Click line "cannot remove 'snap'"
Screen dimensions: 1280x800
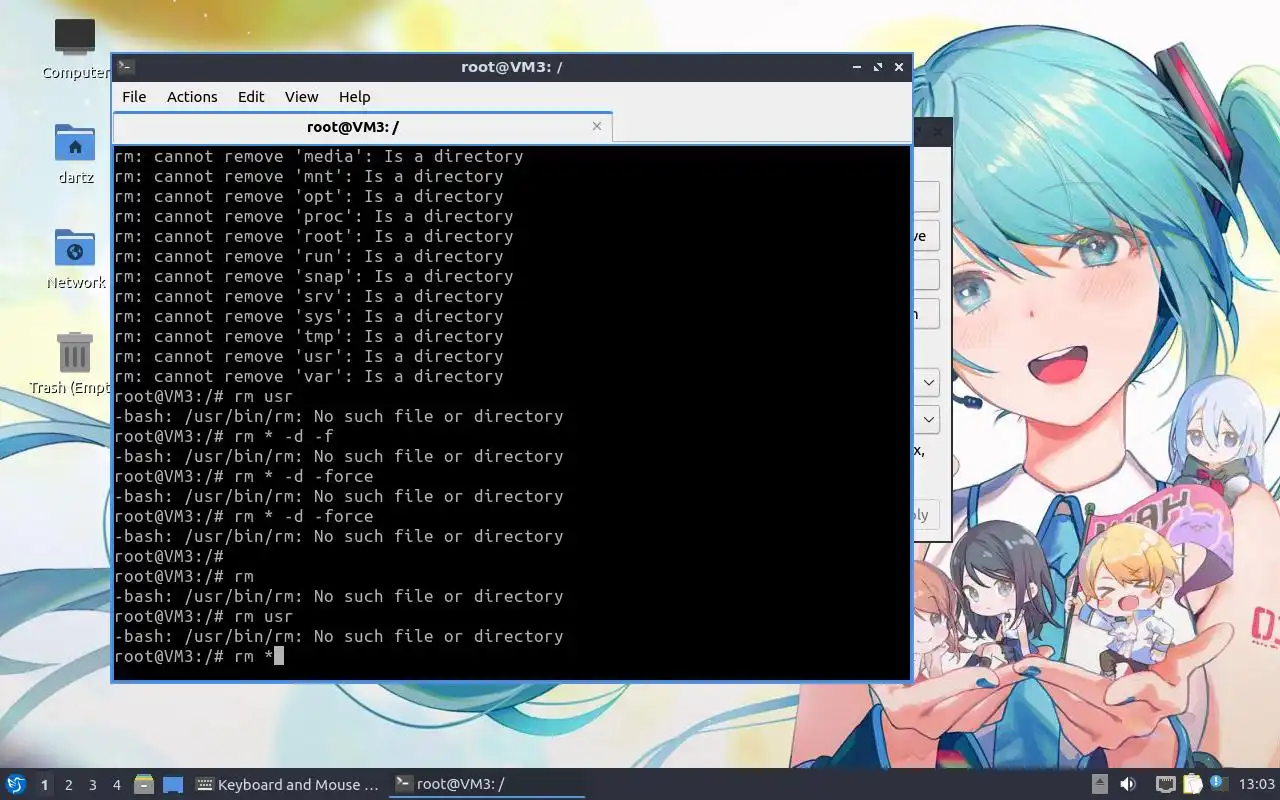(x=314, y=276)
